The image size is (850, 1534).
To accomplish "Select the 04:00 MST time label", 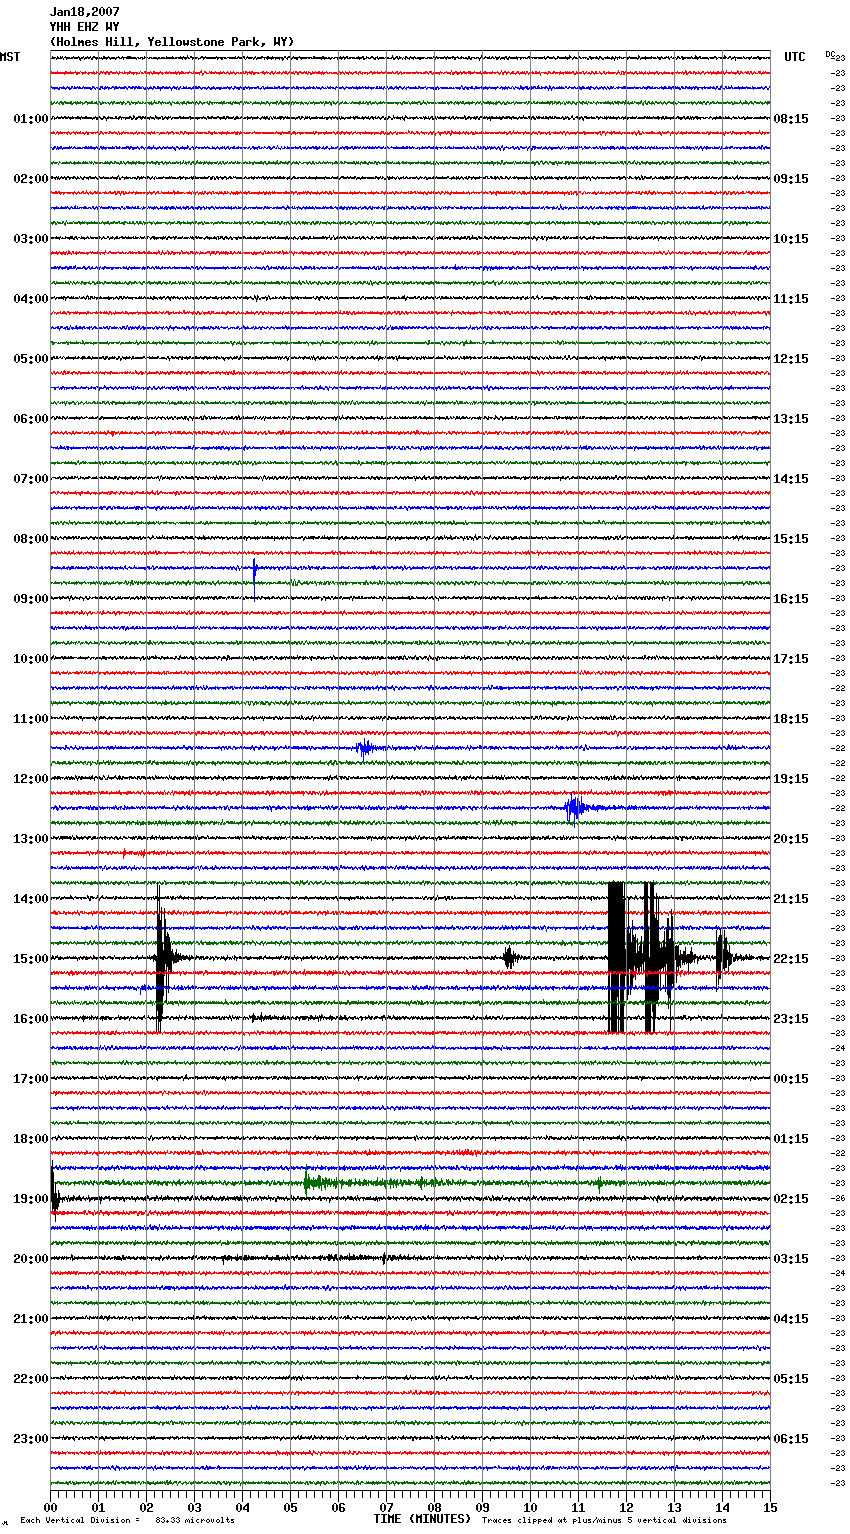I will coord(30,299).
